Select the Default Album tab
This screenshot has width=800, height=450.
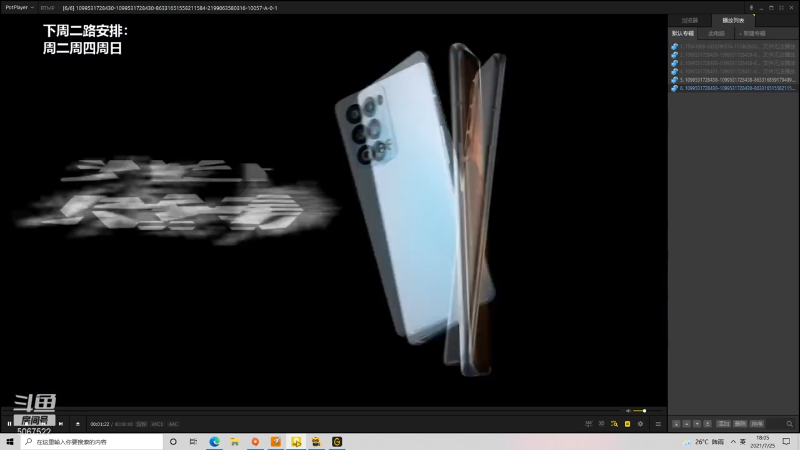click(x=683, y=34)
